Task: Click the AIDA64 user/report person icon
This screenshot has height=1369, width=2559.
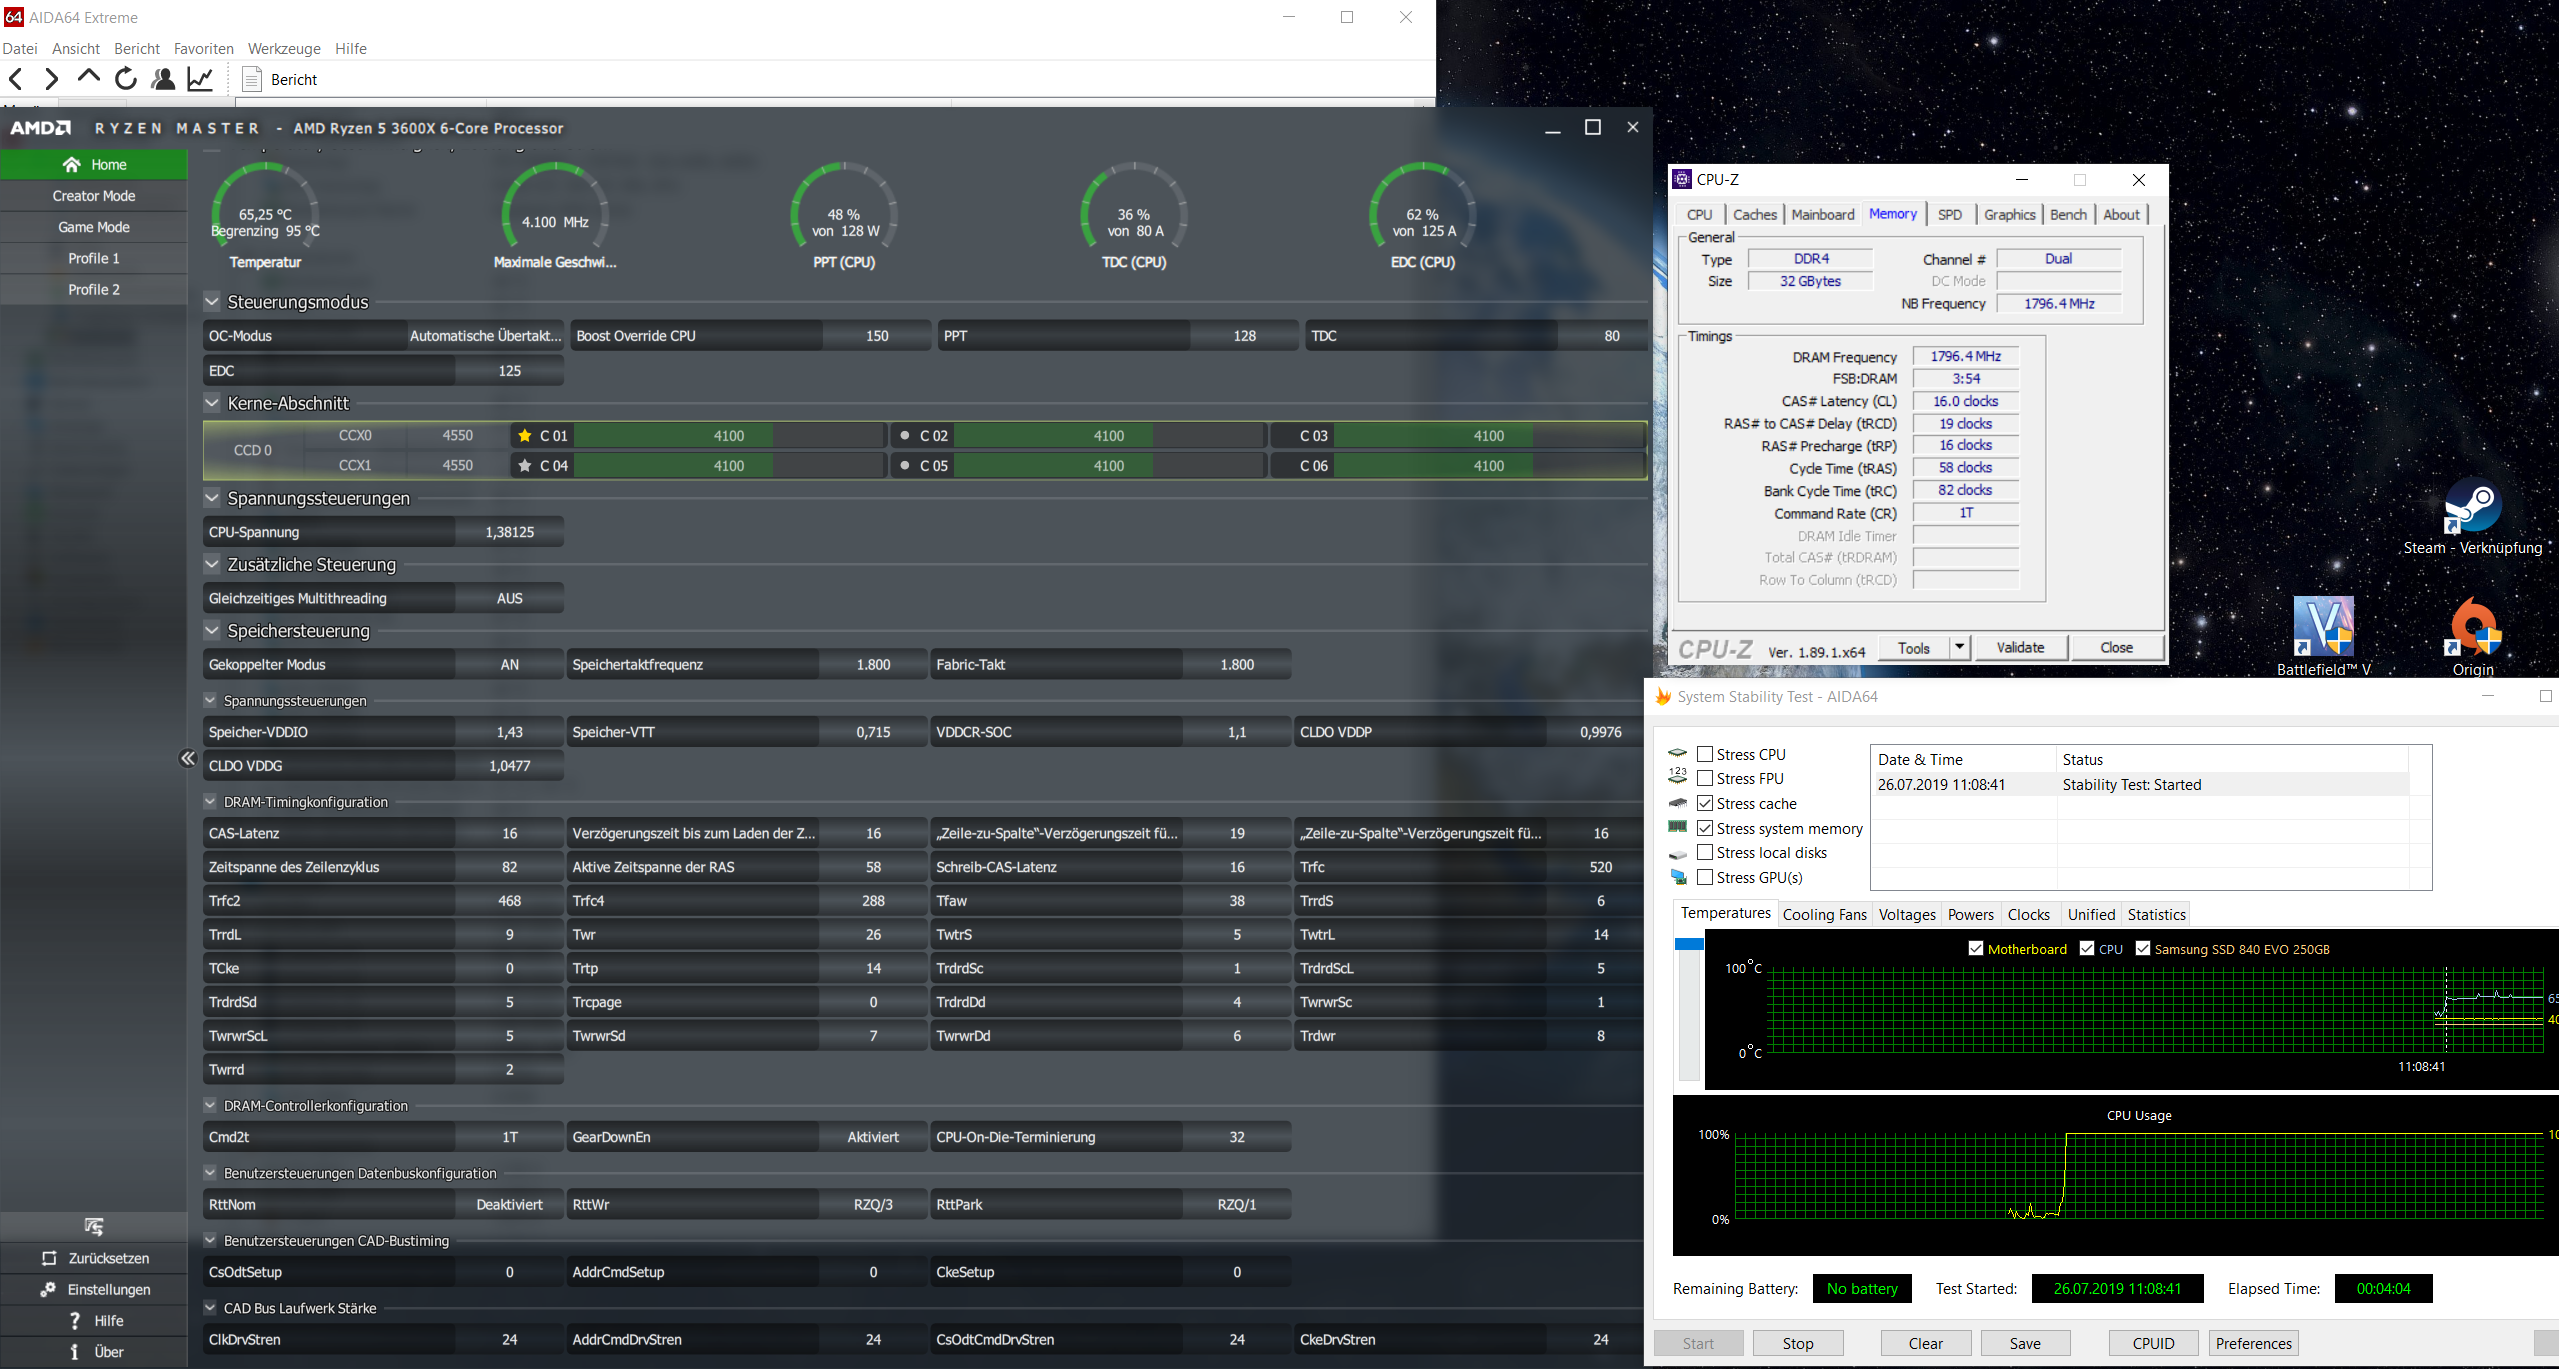Action: (163, 79)
